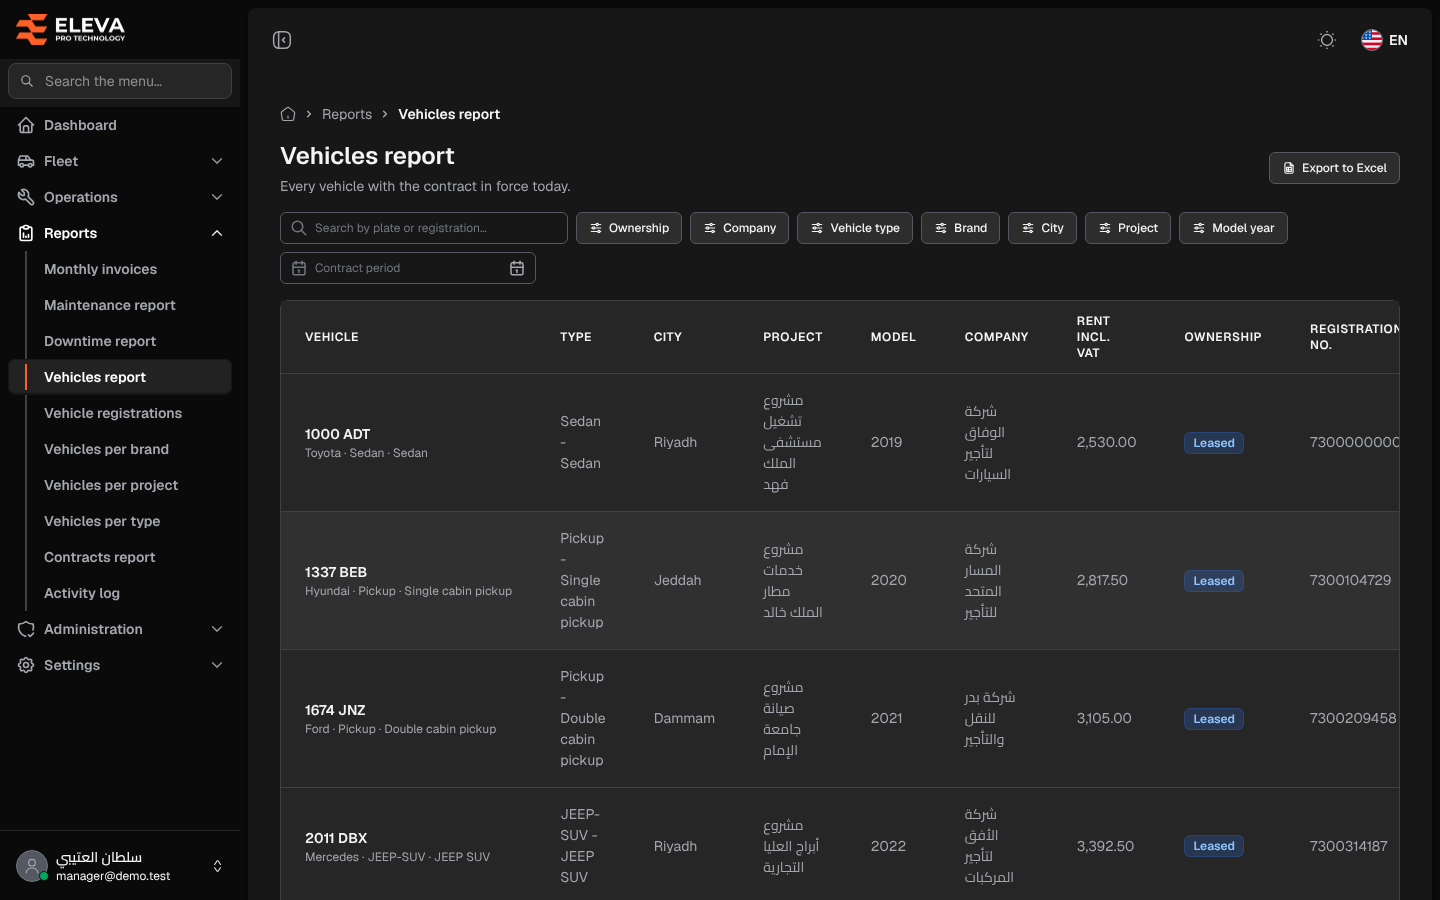This screenshot has width=1440, height=900.
Task: Click vehicle plate 1337 BEB
Action: coord(336,572)
